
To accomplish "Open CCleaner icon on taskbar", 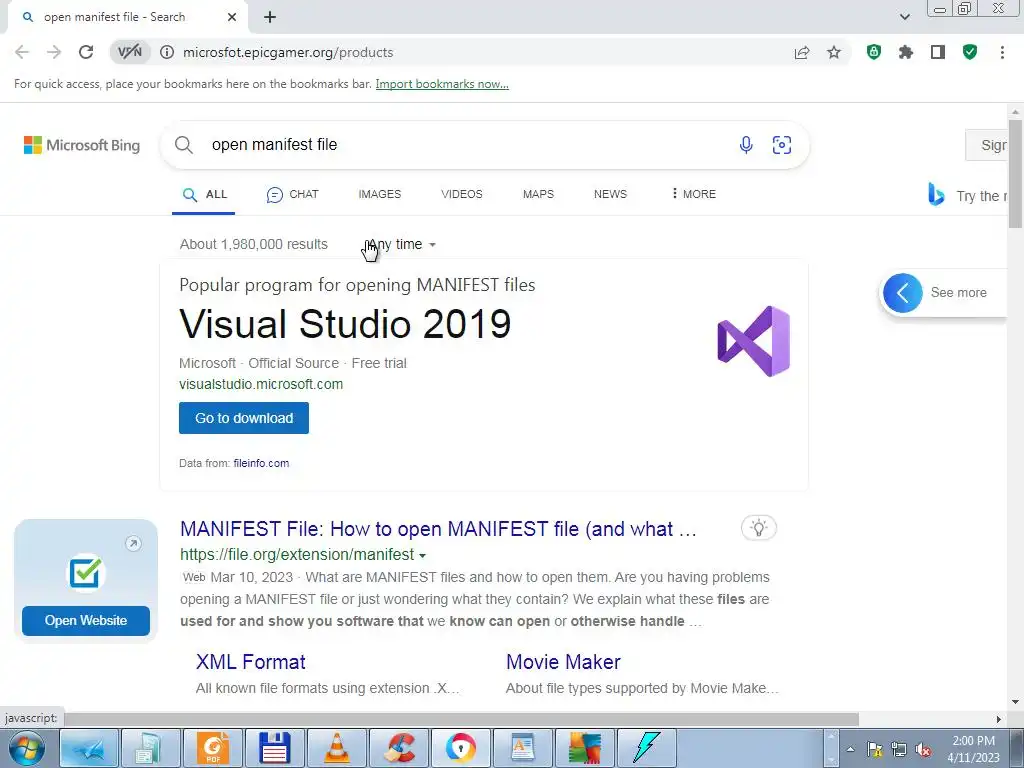I will point(399,748).
